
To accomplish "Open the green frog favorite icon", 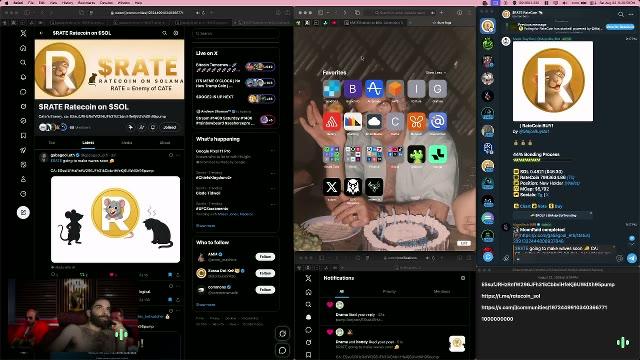I will click(416, 154).
